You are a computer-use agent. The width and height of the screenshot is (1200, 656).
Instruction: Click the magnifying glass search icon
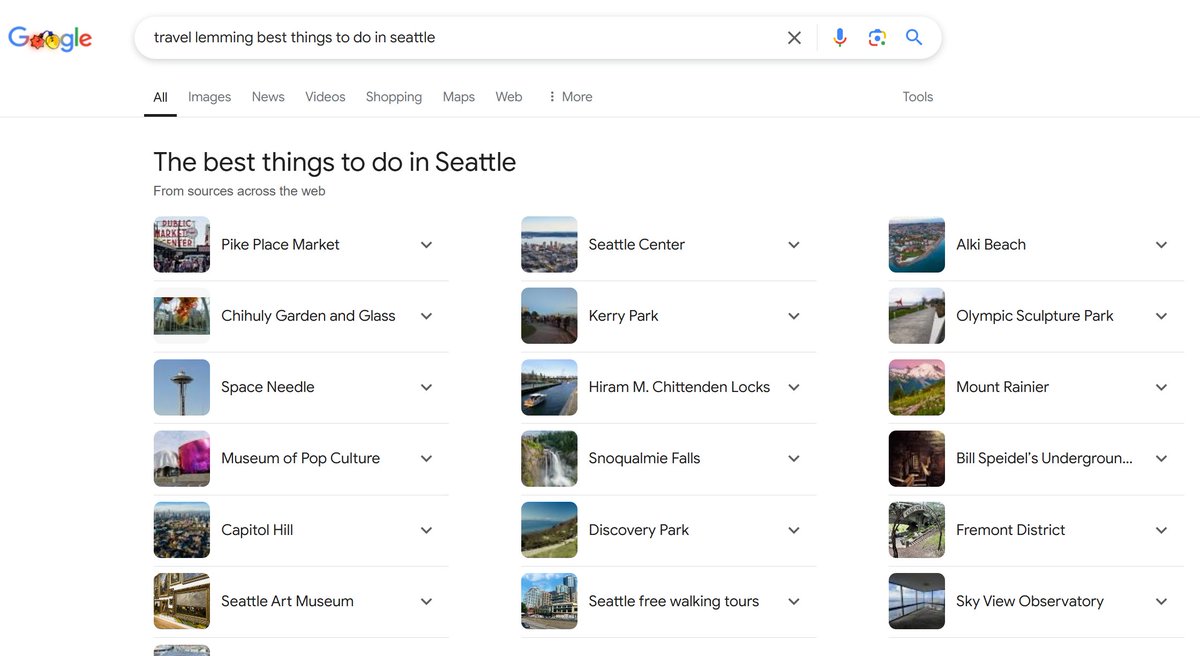[x=913, y=37]
